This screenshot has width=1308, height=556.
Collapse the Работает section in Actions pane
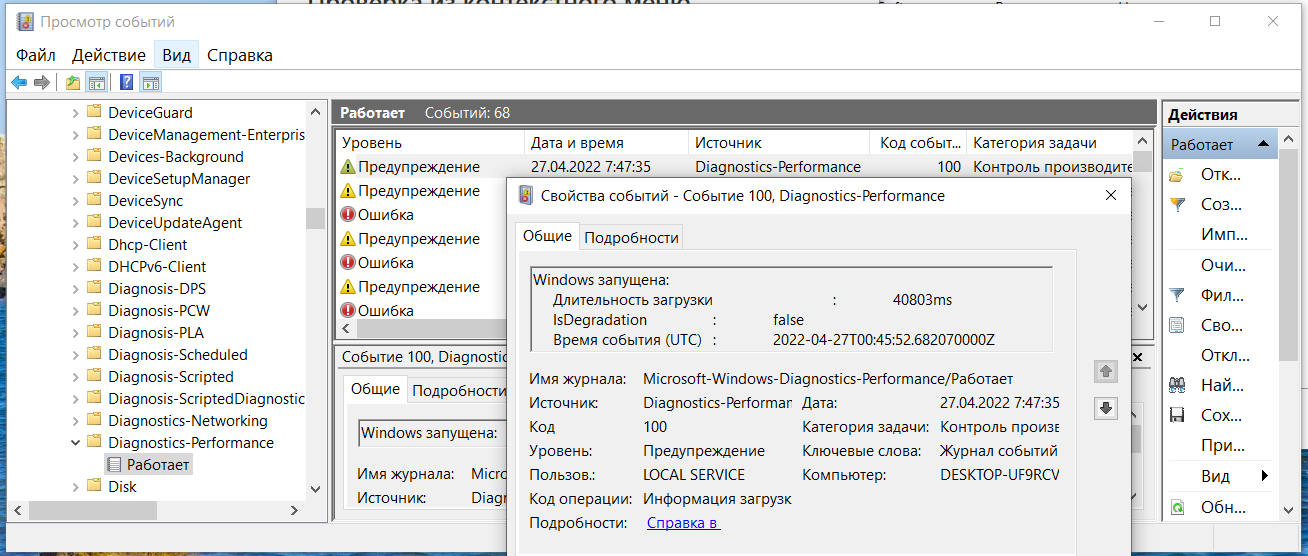(1264, 145)
